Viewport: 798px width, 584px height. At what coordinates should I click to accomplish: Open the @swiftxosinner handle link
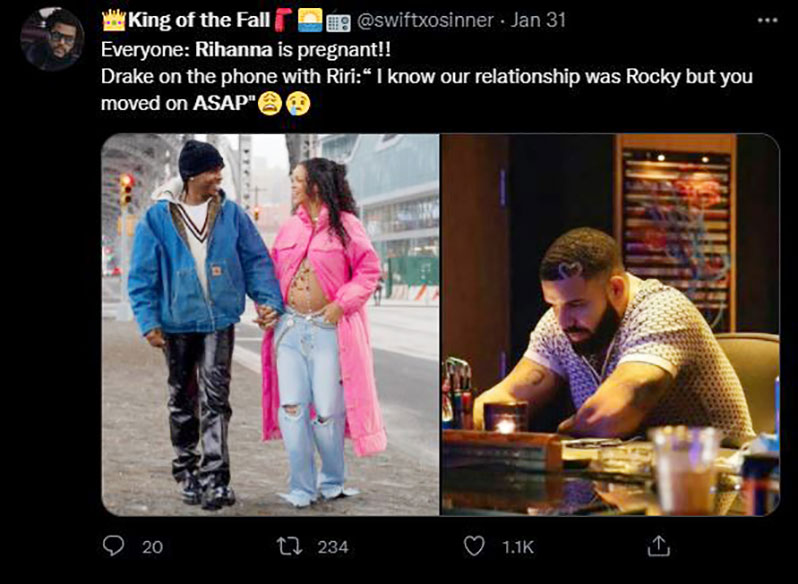tap(425, 20)
